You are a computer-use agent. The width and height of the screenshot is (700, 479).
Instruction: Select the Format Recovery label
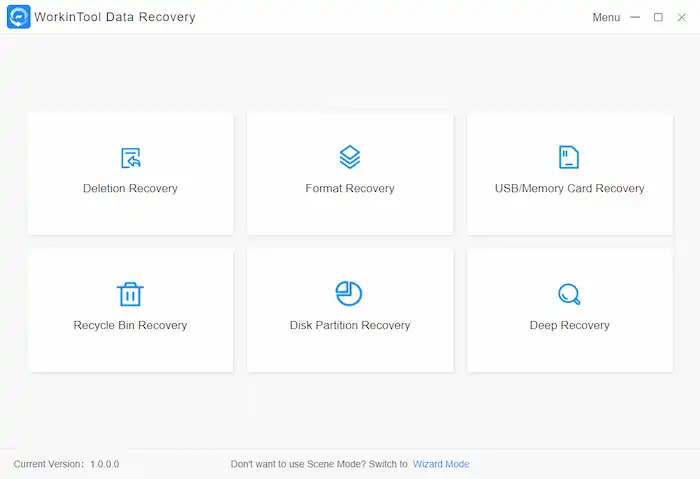point(350,188)
